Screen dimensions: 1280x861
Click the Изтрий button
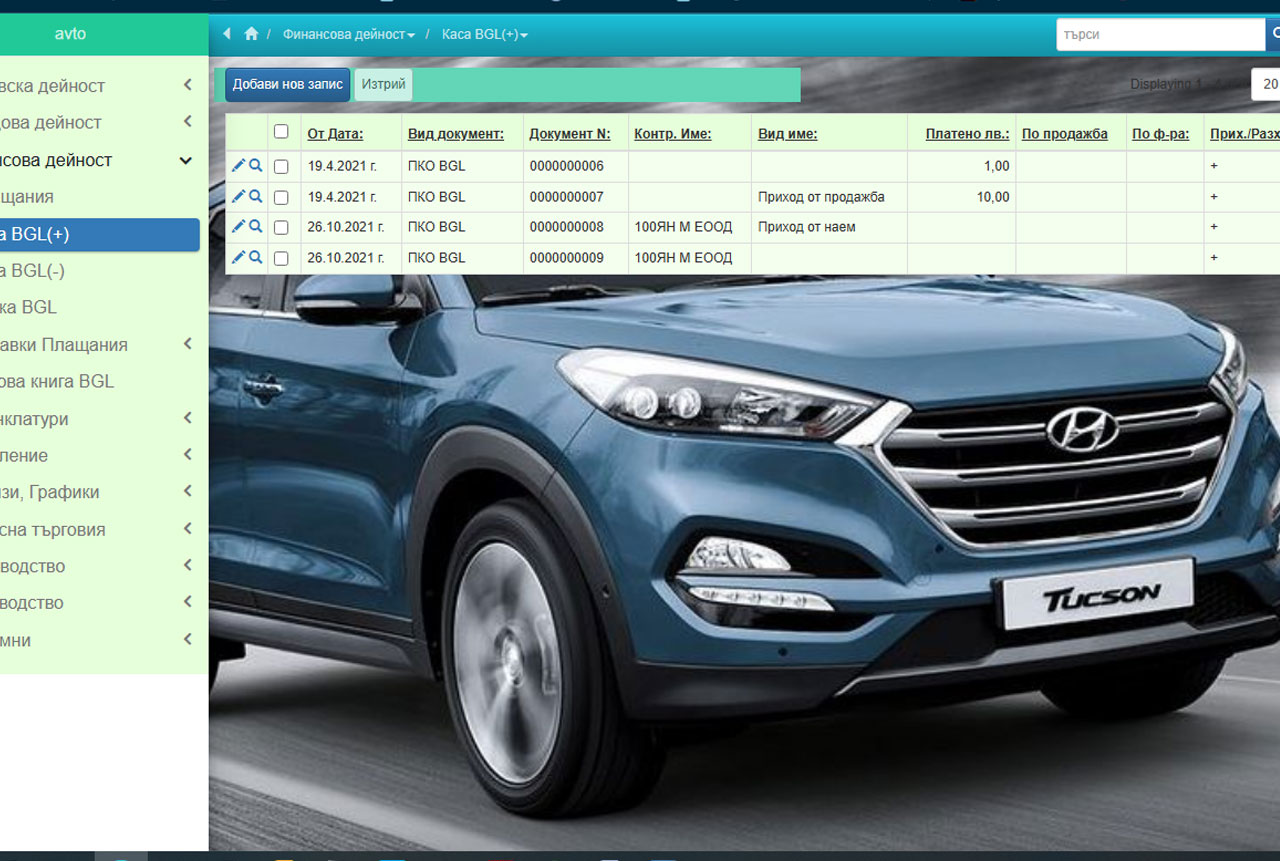[x=383, y=85]
